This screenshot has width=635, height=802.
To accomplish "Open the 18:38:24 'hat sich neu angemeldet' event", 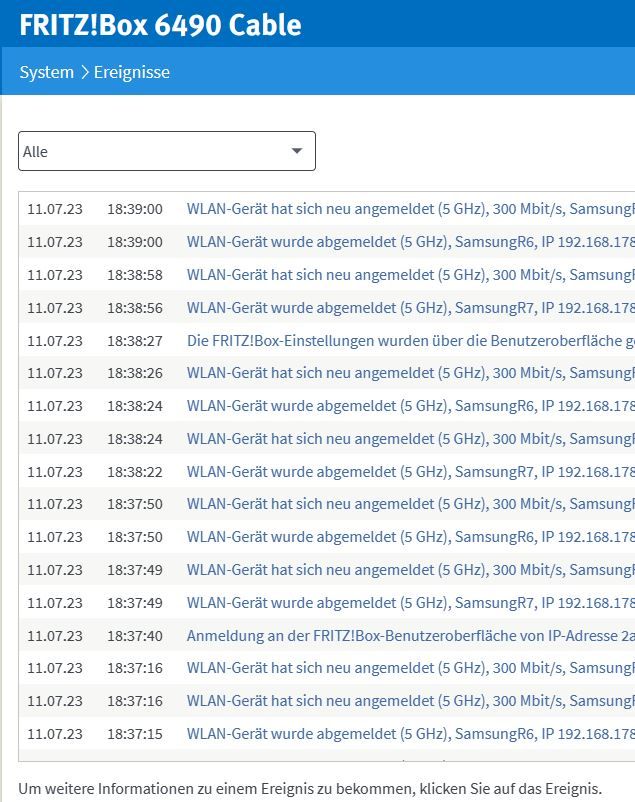I will 410,439.
